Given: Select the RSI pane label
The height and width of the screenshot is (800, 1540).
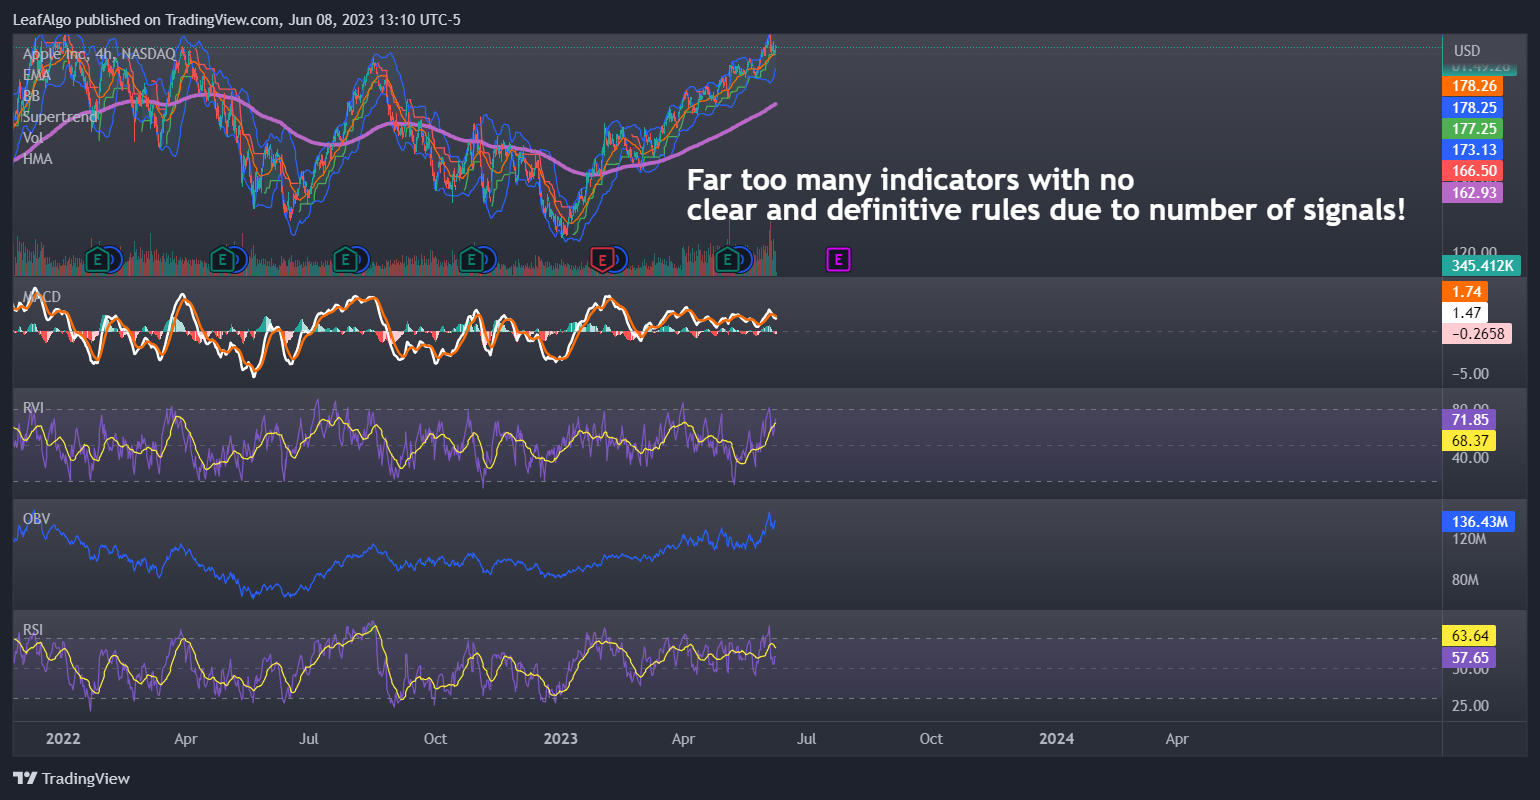Looking at the screenshot, I should 33,629.
